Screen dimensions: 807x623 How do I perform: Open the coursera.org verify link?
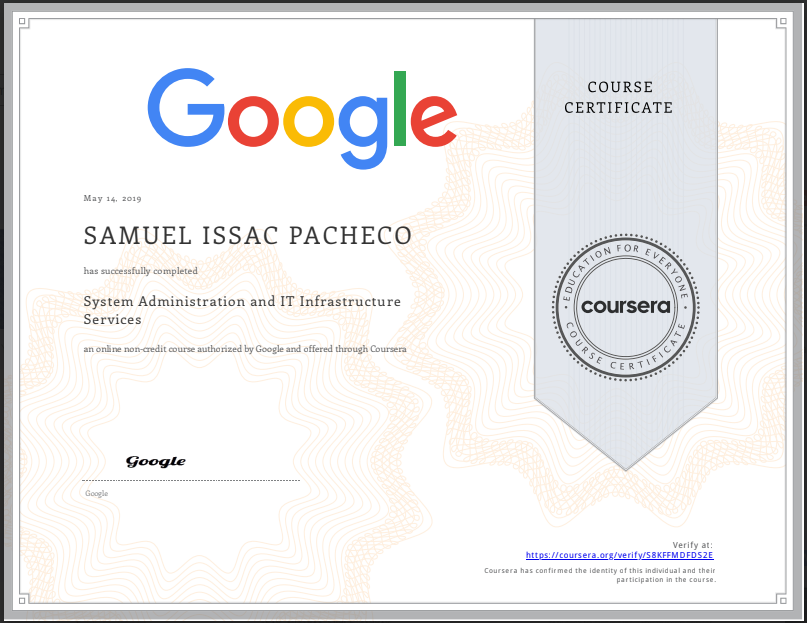[x=619, y=555]
